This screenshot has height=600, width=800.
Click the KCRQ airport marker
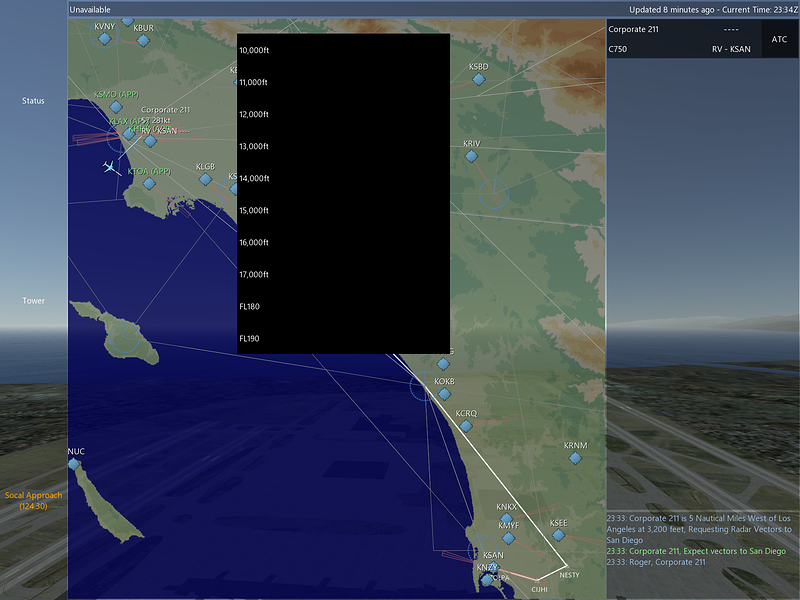(x=466, y=426)
